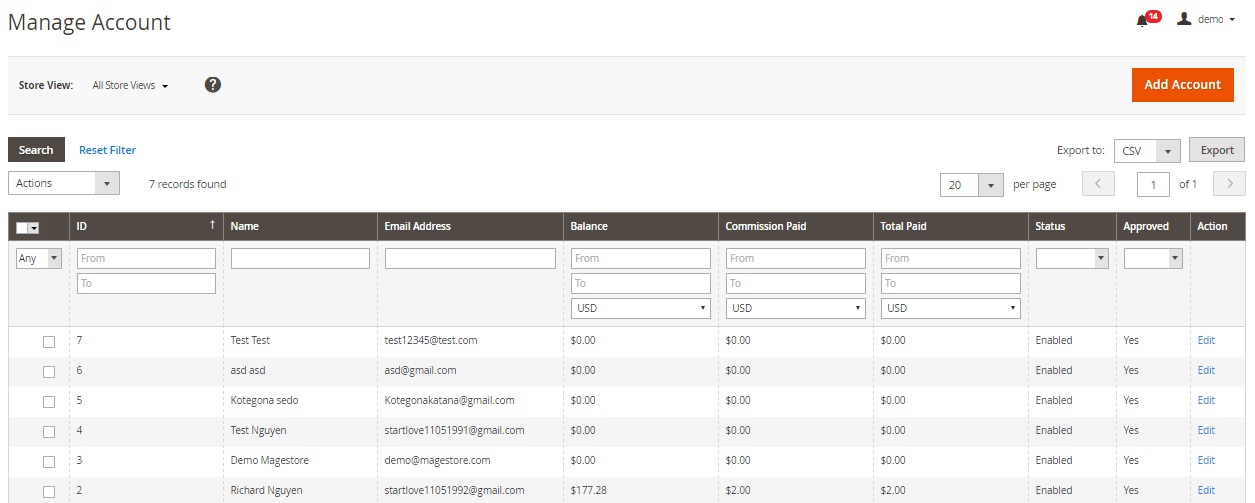Click the Balance column header

point(589,226)
